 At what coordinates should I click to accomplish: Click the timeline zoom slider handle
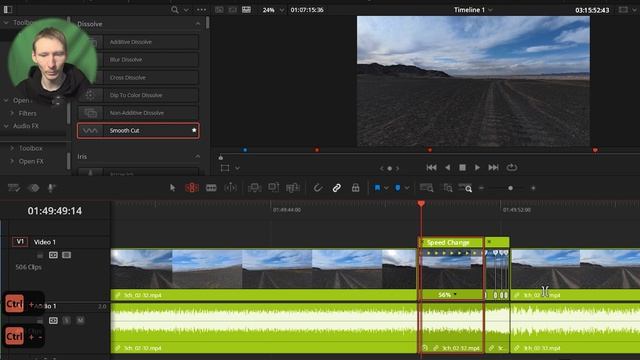click(x=510, y=188)
